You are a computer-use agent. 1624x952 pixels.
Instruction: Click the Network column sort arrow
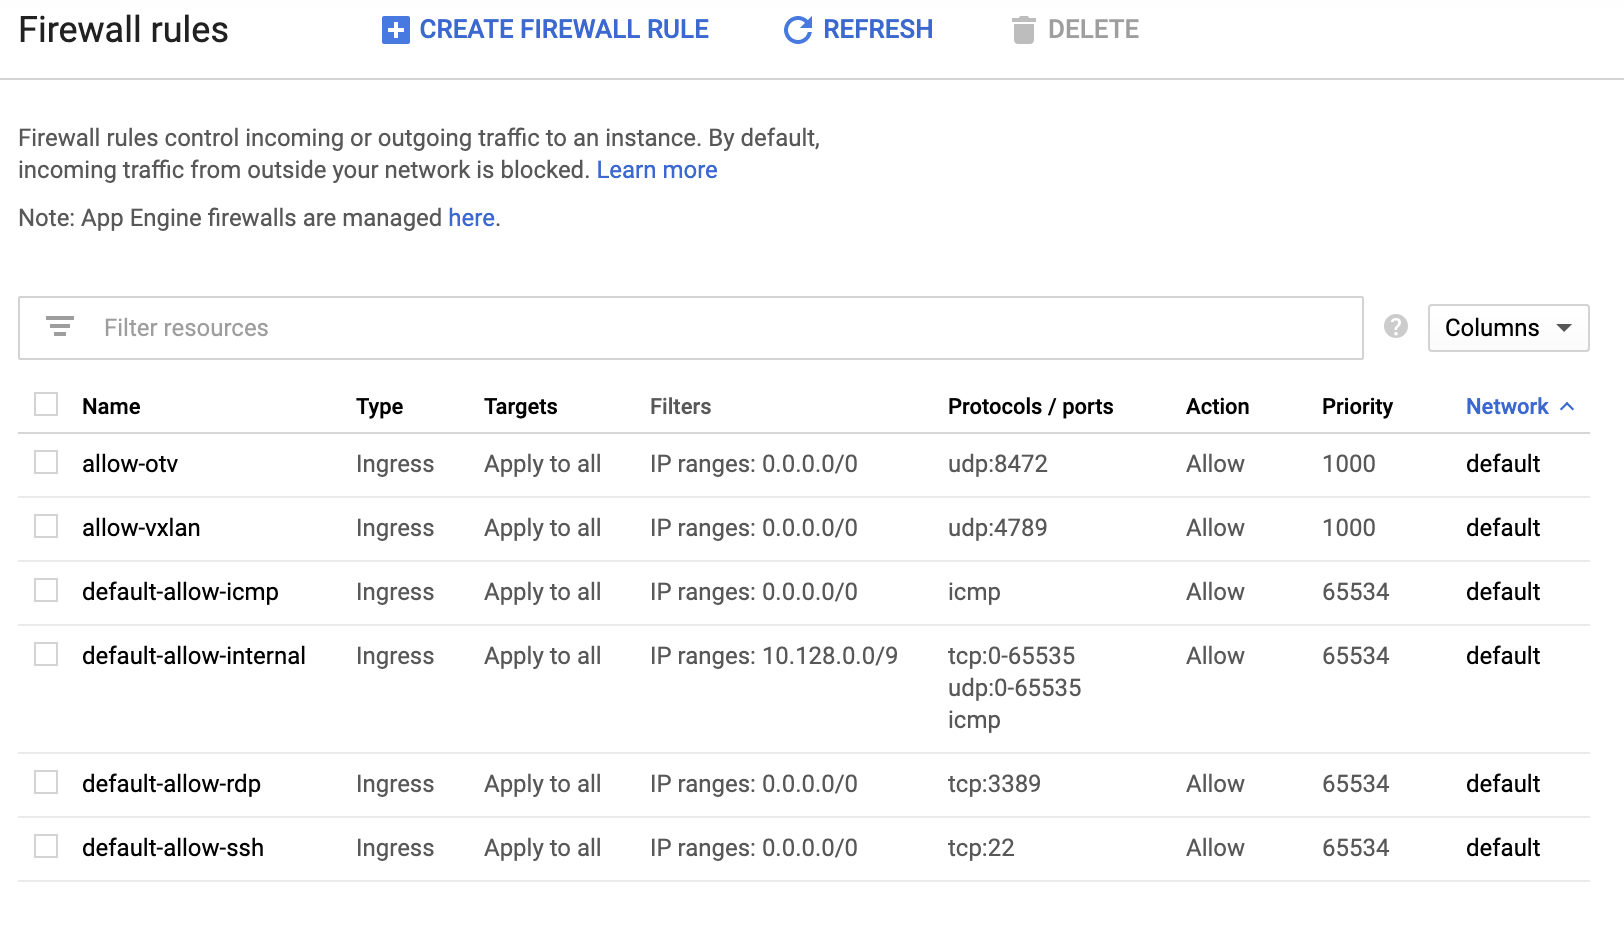click(1567, 406)
